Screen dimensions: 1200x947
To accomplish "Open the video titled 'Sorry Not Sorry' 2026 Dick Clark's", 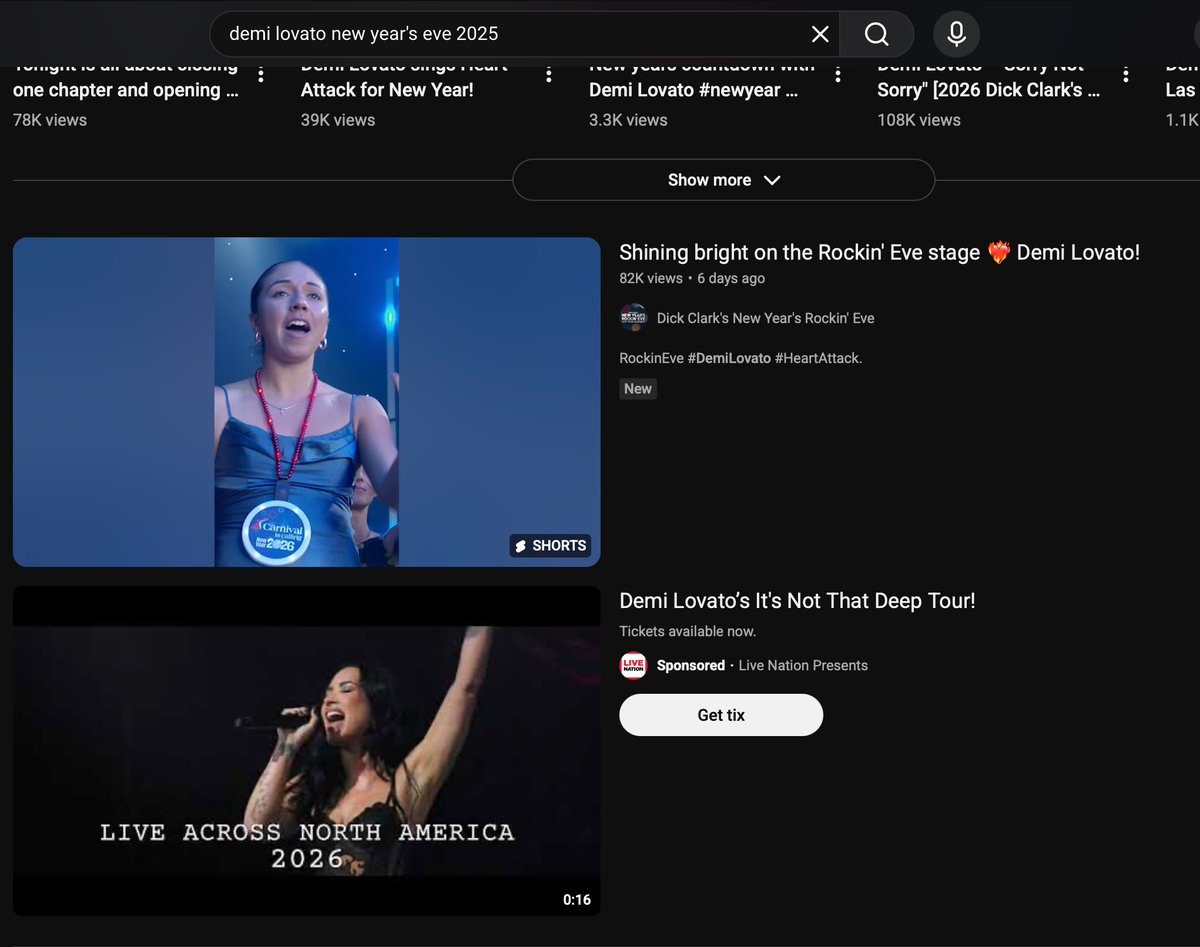I will 989,78.
